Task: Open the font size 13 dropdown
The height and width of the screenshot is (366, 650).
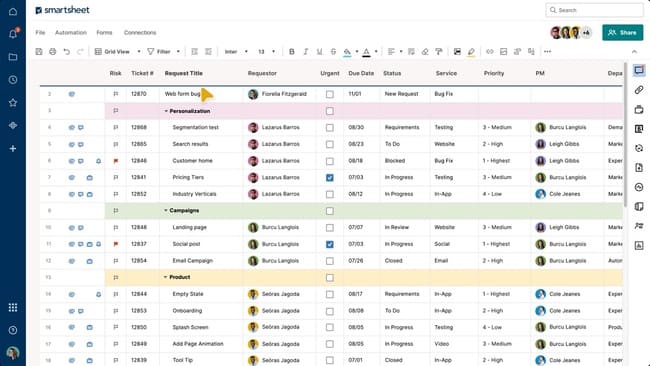Action: click(267, 52)
